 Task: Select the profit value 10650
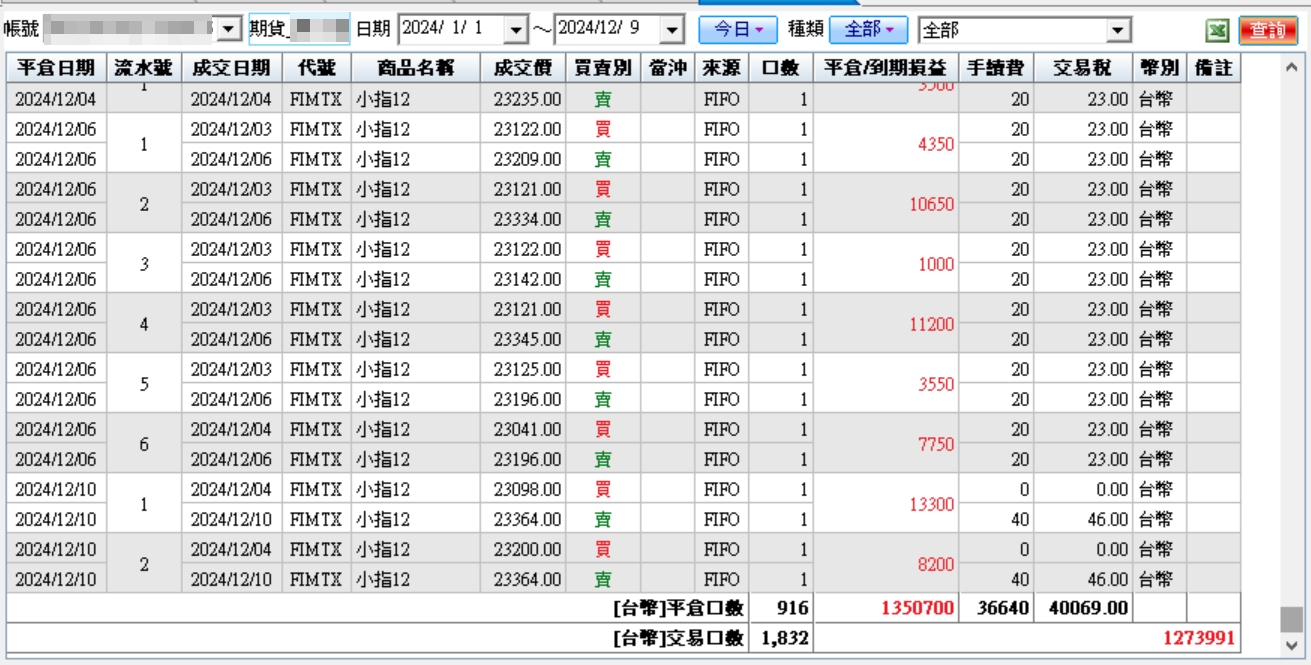[x=932, y=204]
